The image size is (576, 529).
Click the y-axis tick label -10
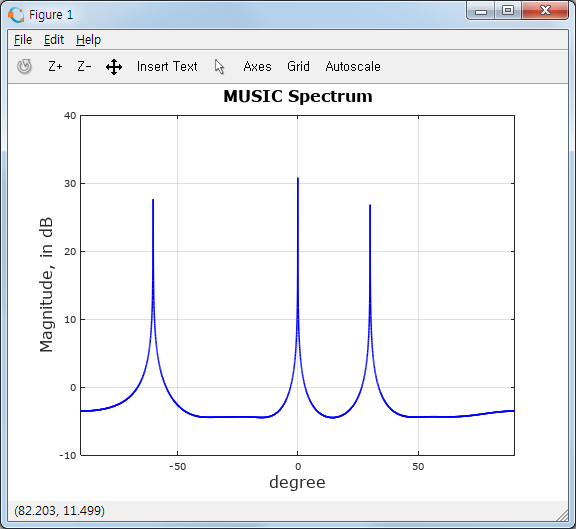68,456
